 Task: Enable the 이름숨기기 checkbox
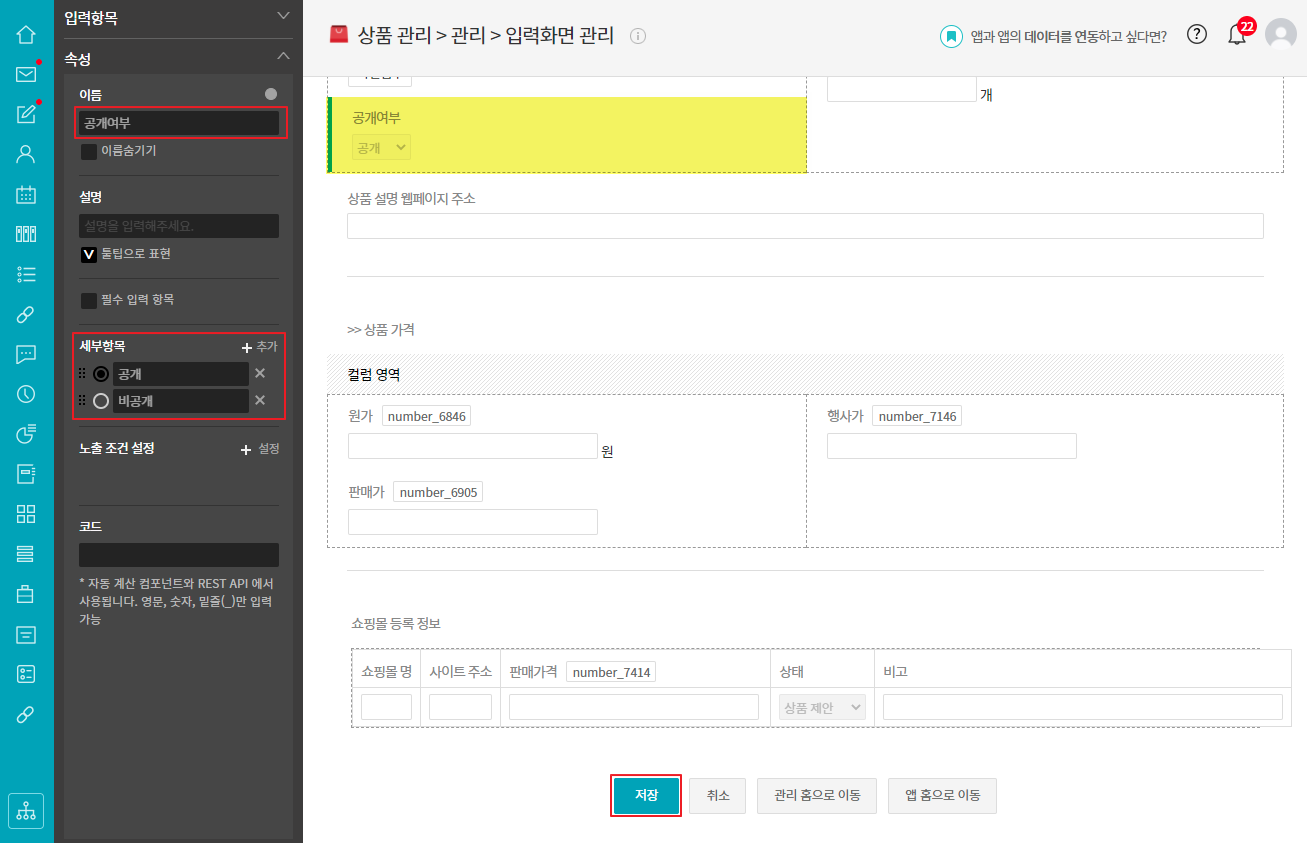[x=89, y=152]
